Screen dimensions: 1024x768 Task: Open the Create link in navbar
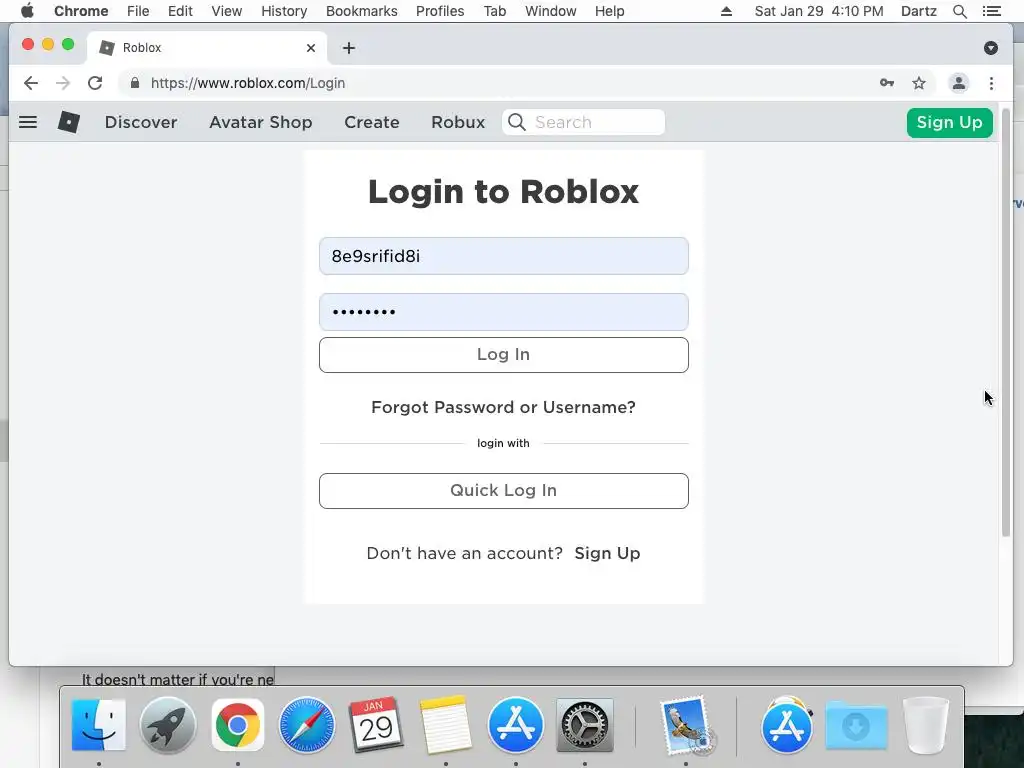372,122
